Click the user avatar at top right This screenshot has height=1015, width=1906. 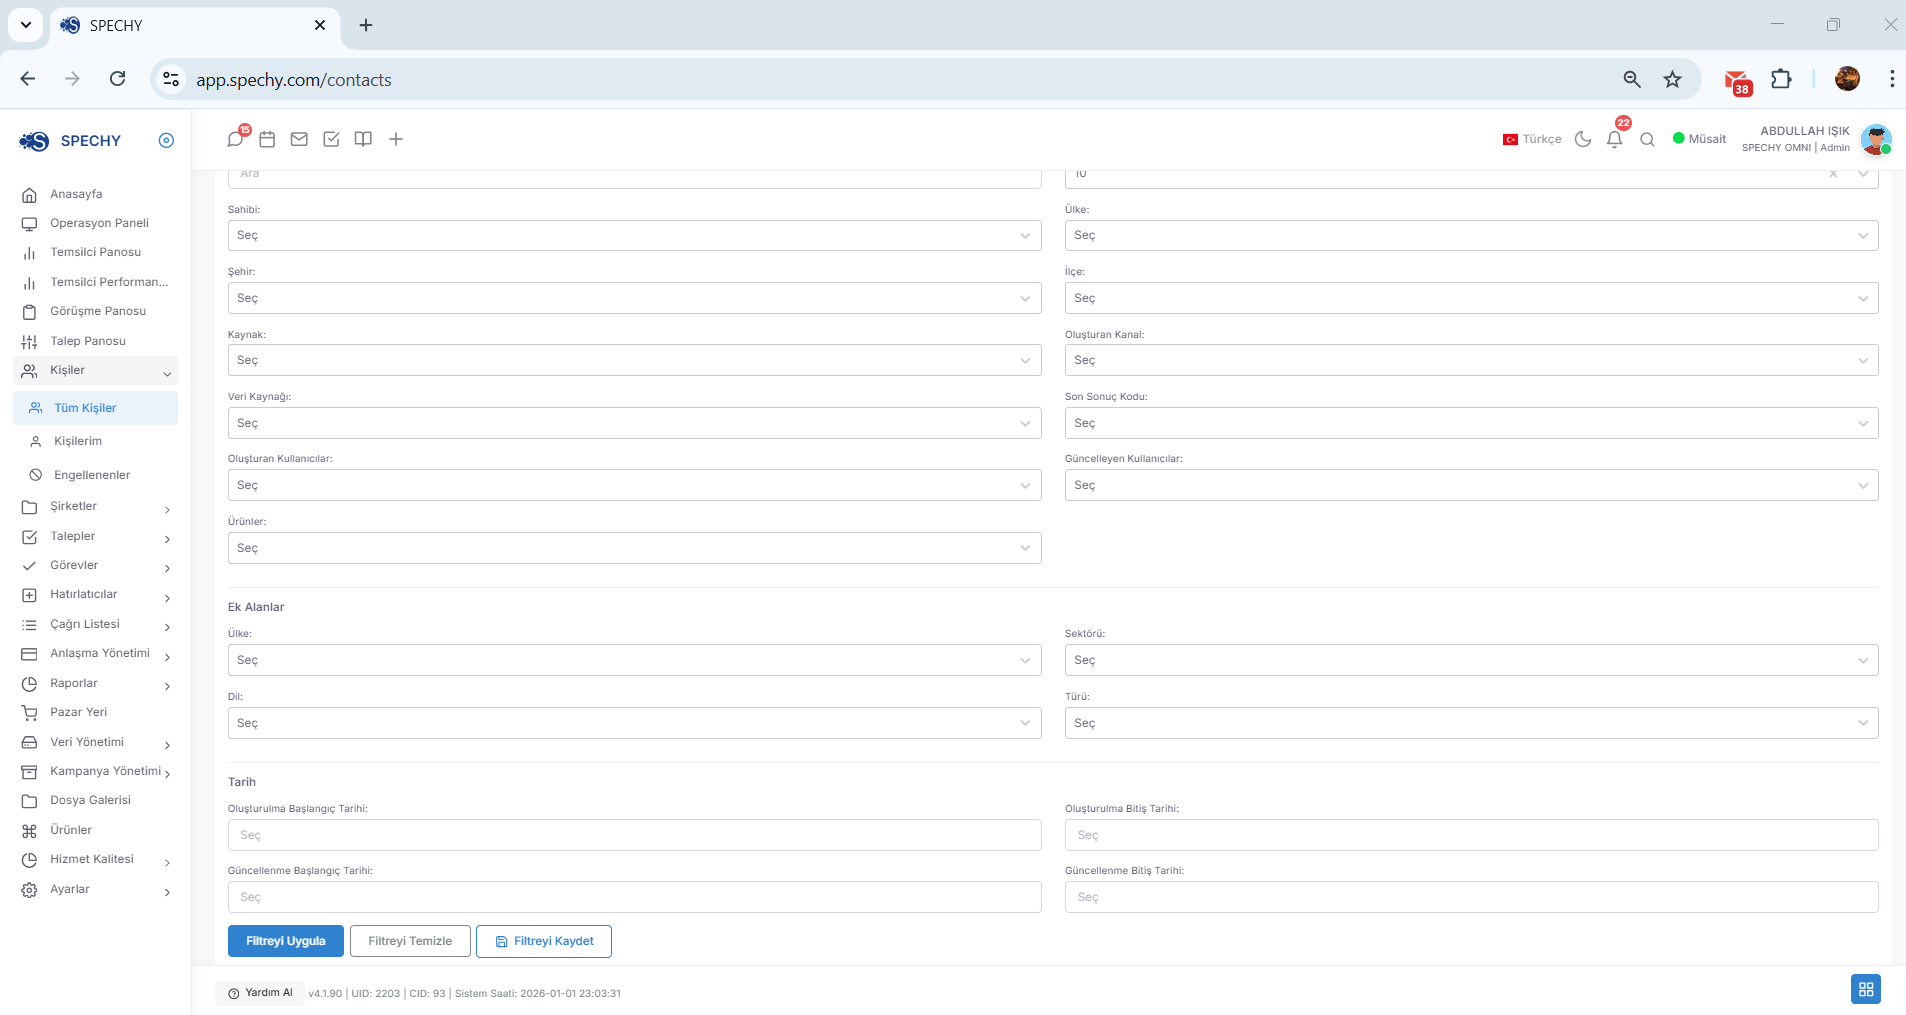click(1876, 139)
